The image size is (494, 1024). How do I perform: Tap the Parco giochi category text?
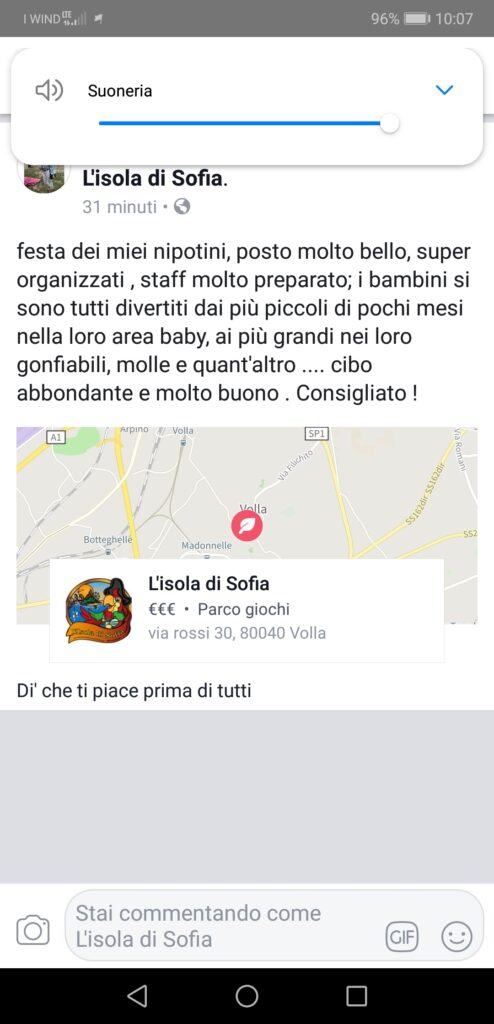coord(243,609)
